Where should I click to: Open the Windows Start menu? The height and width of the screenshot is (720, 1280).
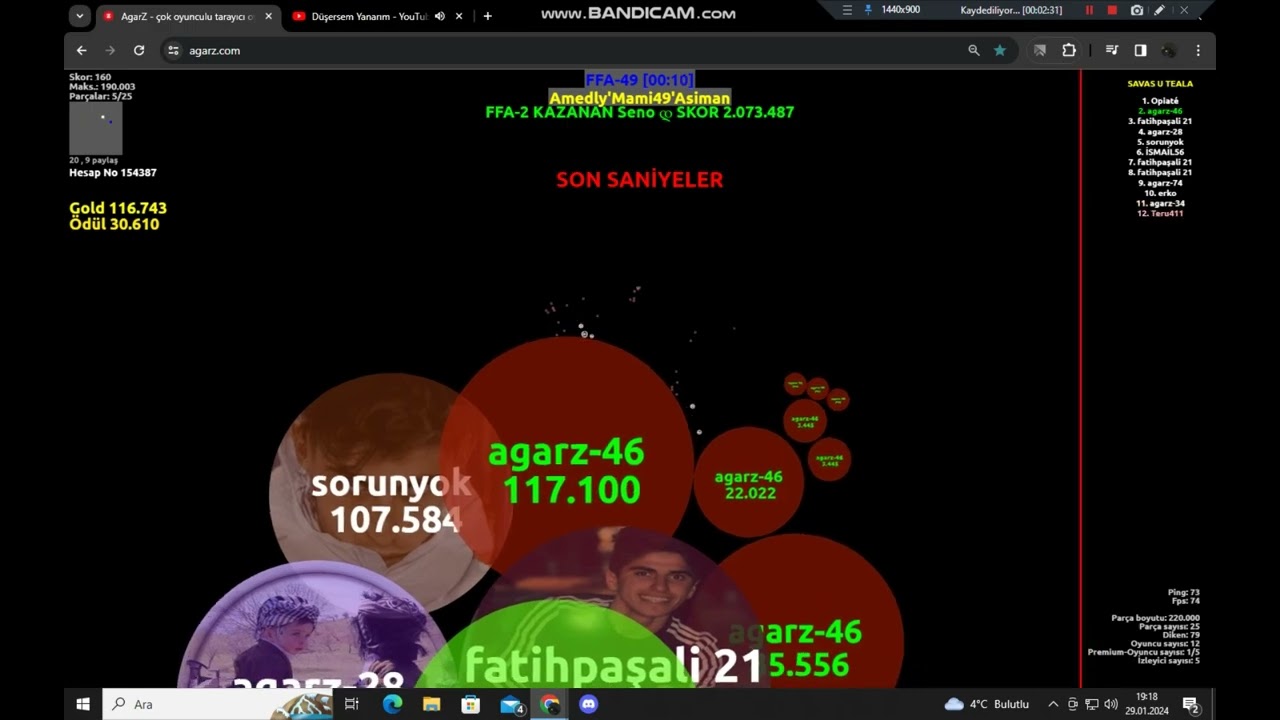tap(83, 704)
